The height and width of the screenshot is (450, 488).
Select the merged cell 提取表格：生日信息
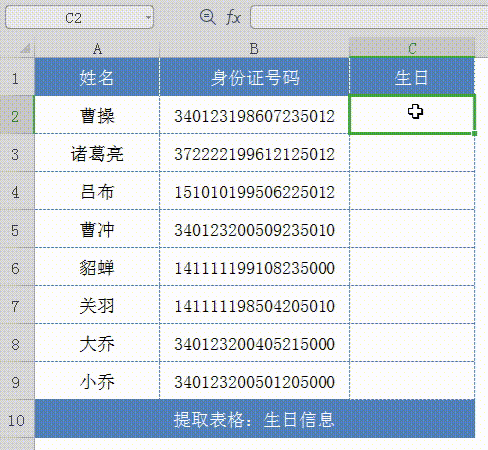click(255, 419)
